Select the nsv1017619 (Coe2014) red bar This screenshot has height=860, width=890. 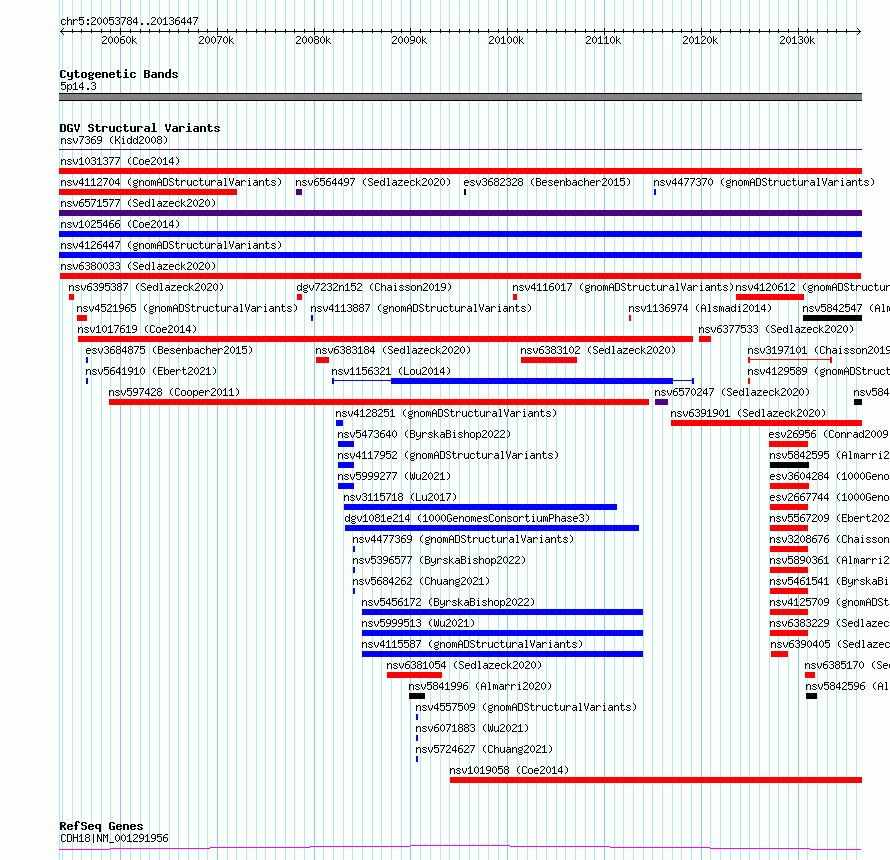[385, 339]
